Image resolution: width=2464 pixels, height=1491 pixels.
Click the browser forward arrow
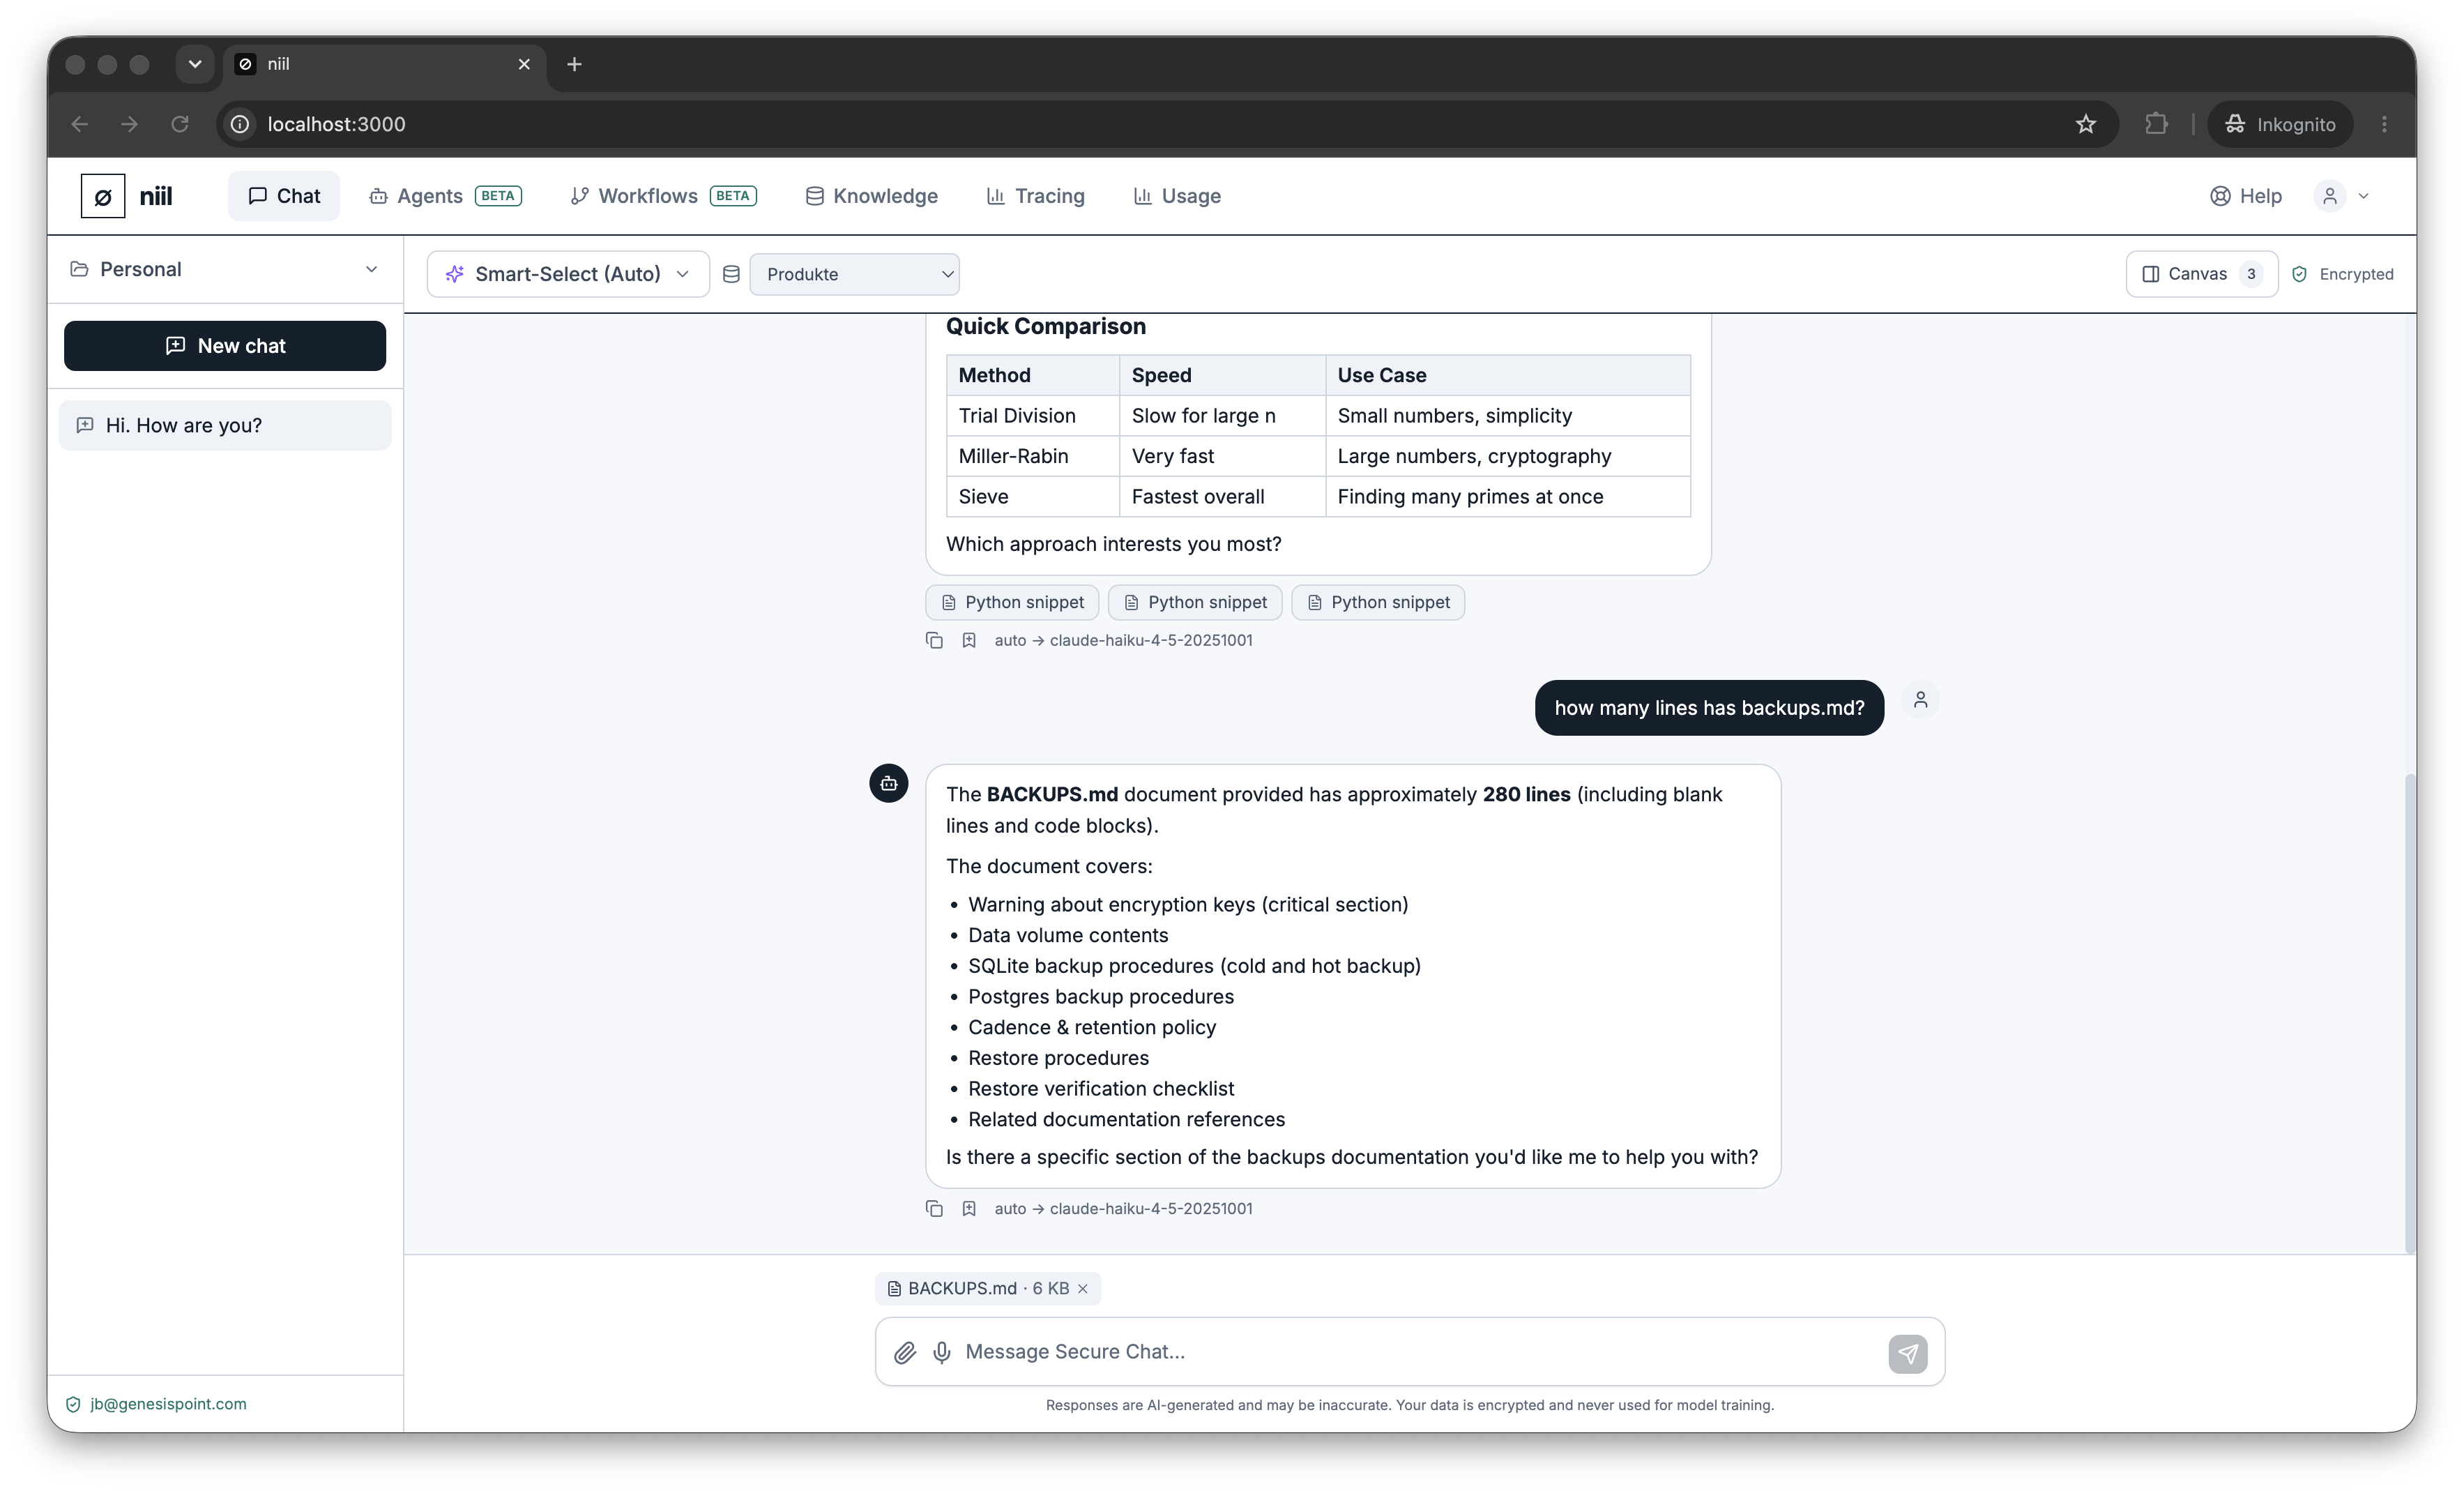[129, 124]
